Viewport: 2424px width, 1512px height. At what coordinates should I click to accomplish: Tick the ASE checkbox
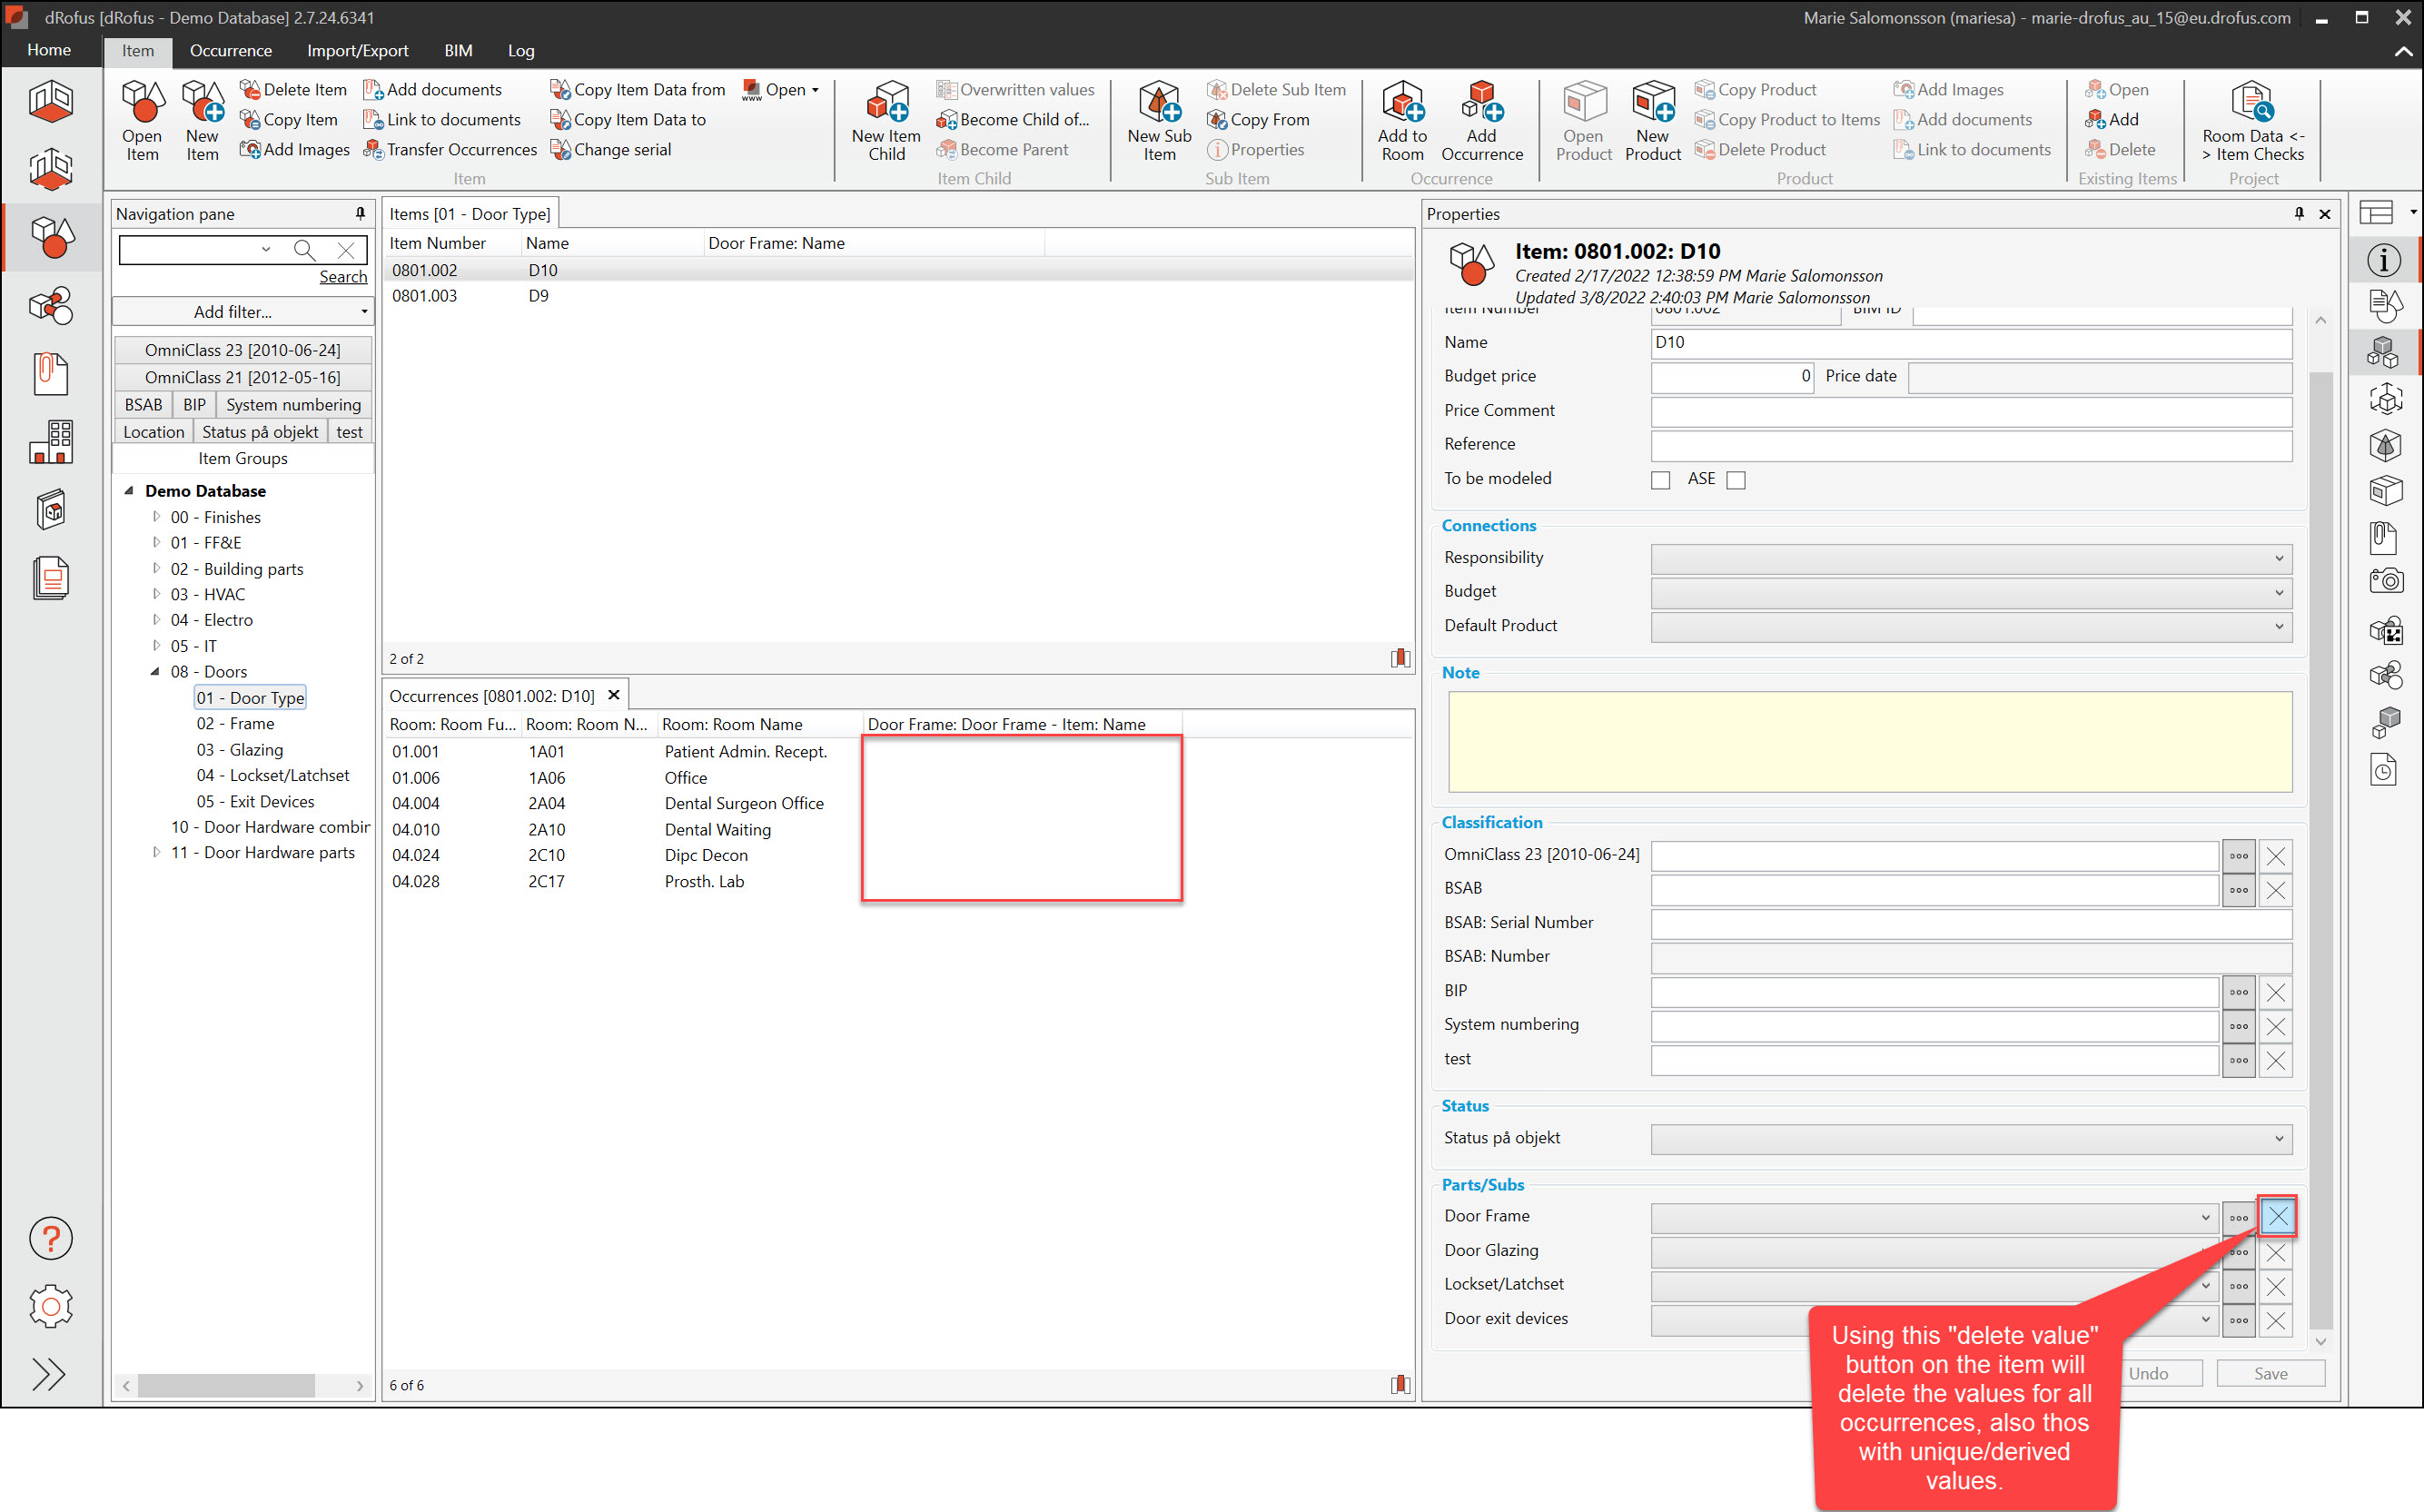1736,480
